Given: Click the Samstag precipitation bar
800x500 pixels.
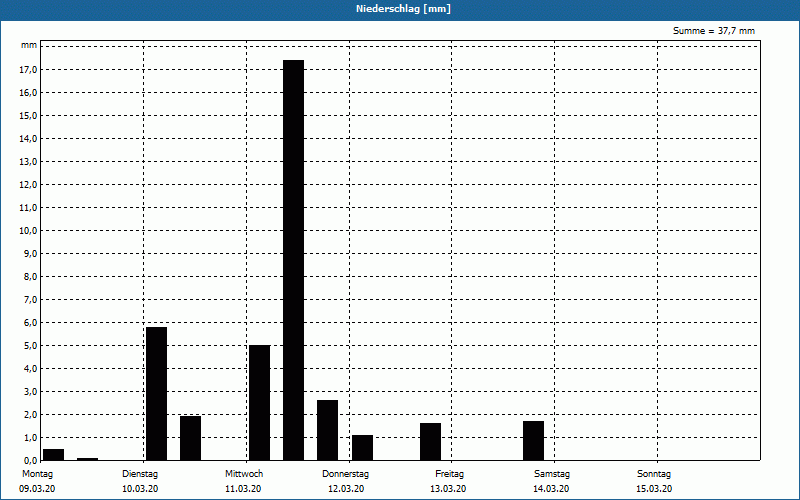Looking at the screenshot, I should (x=534, y=441).
